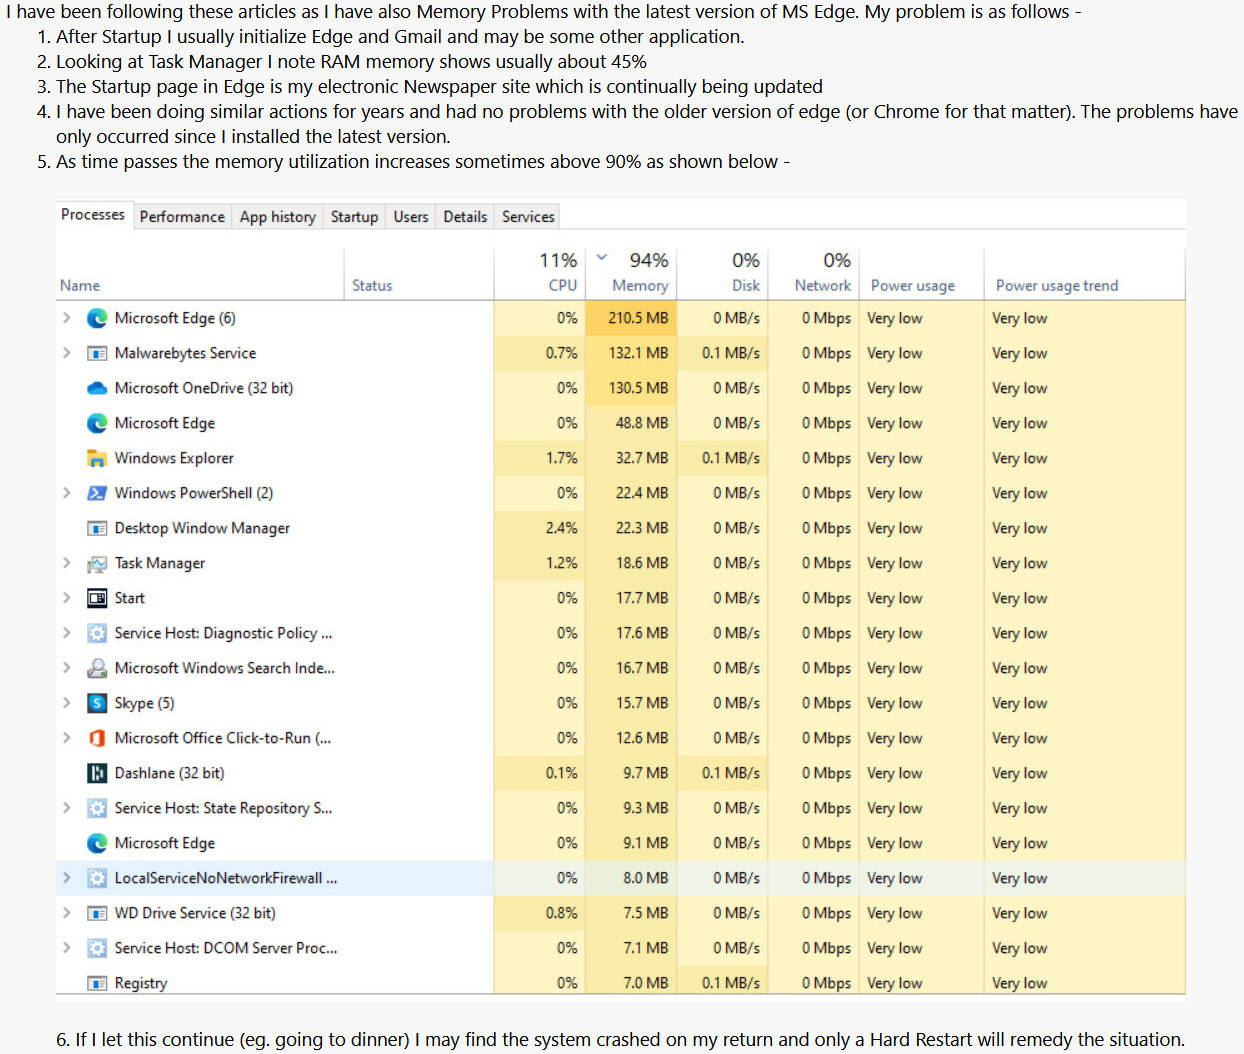The width and height of the screenshot is (1244, 1054).
Task: Select the Desktop Window Manager 2.4% CPU cell
Action: point(540,528)
